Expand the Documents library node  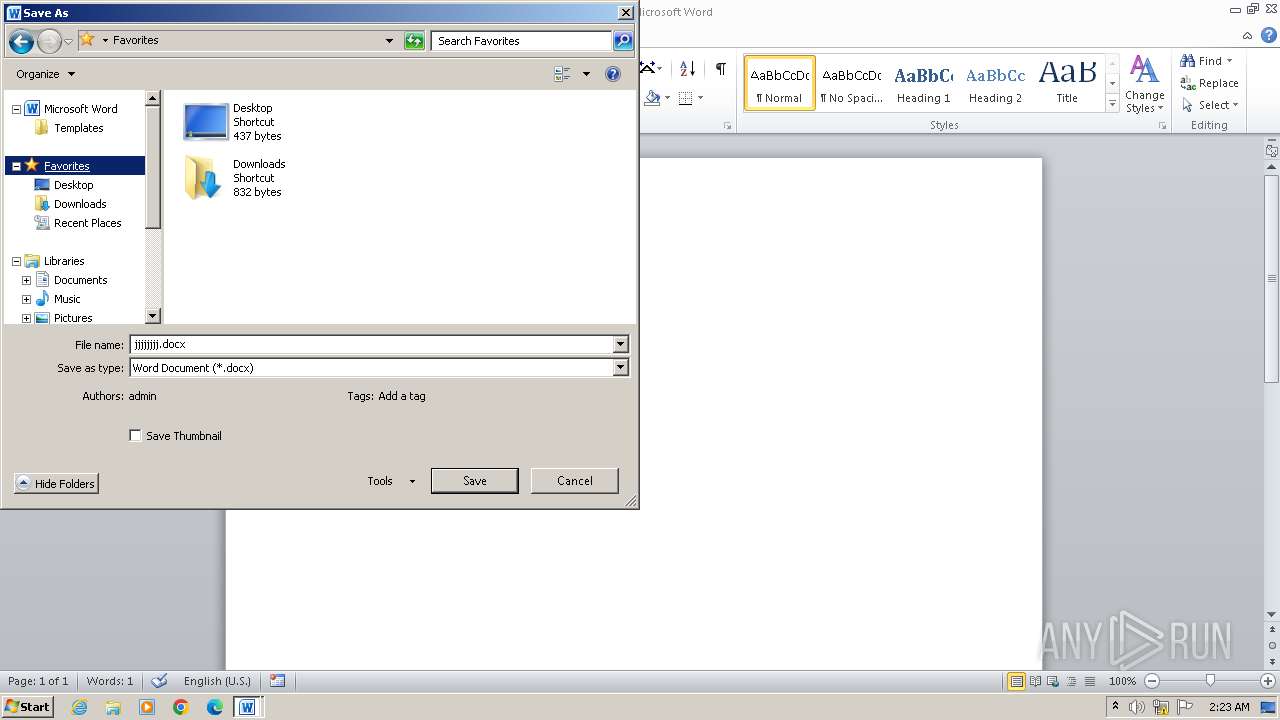click(26, 280)
